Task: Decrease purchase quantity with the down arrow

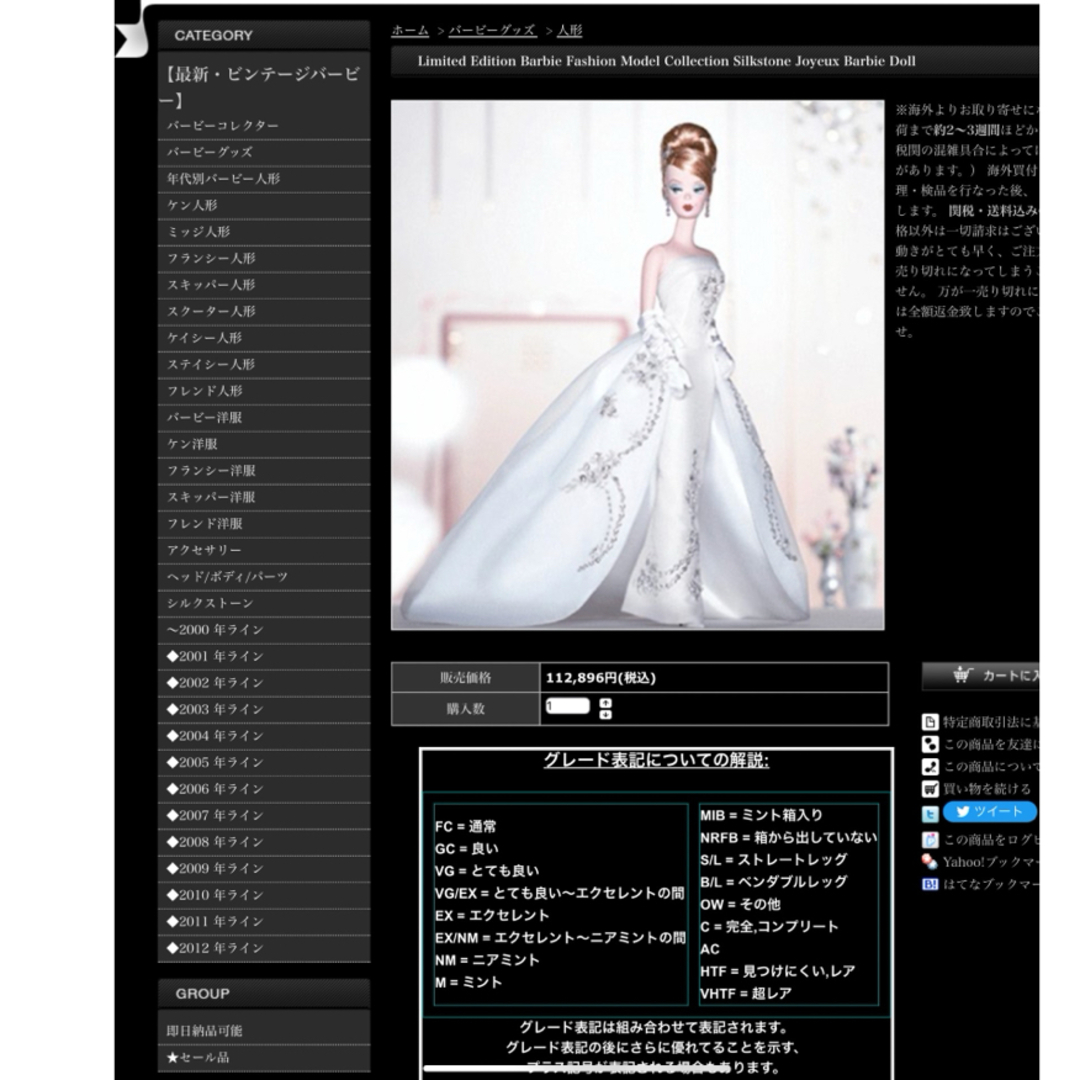Action: pyautogui.click(x=605, y=715)
